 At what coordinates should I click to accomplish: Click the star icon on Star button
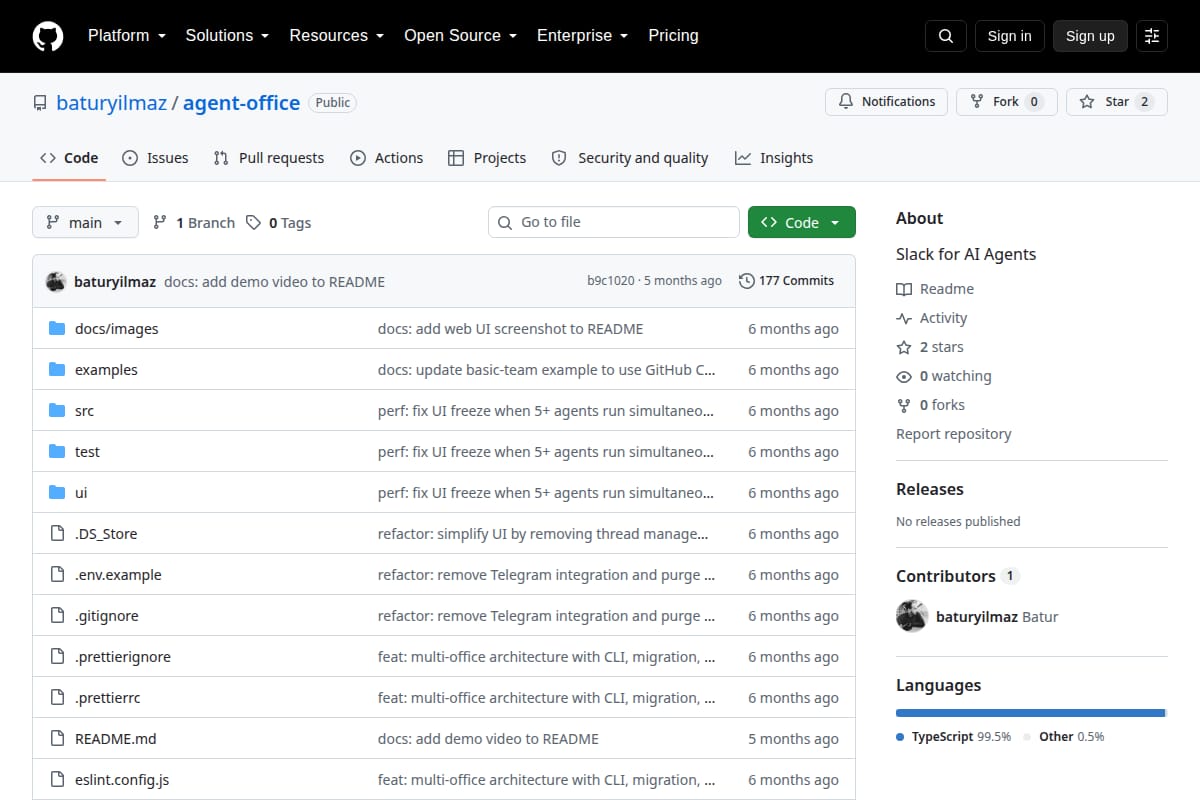point(1087,102)
